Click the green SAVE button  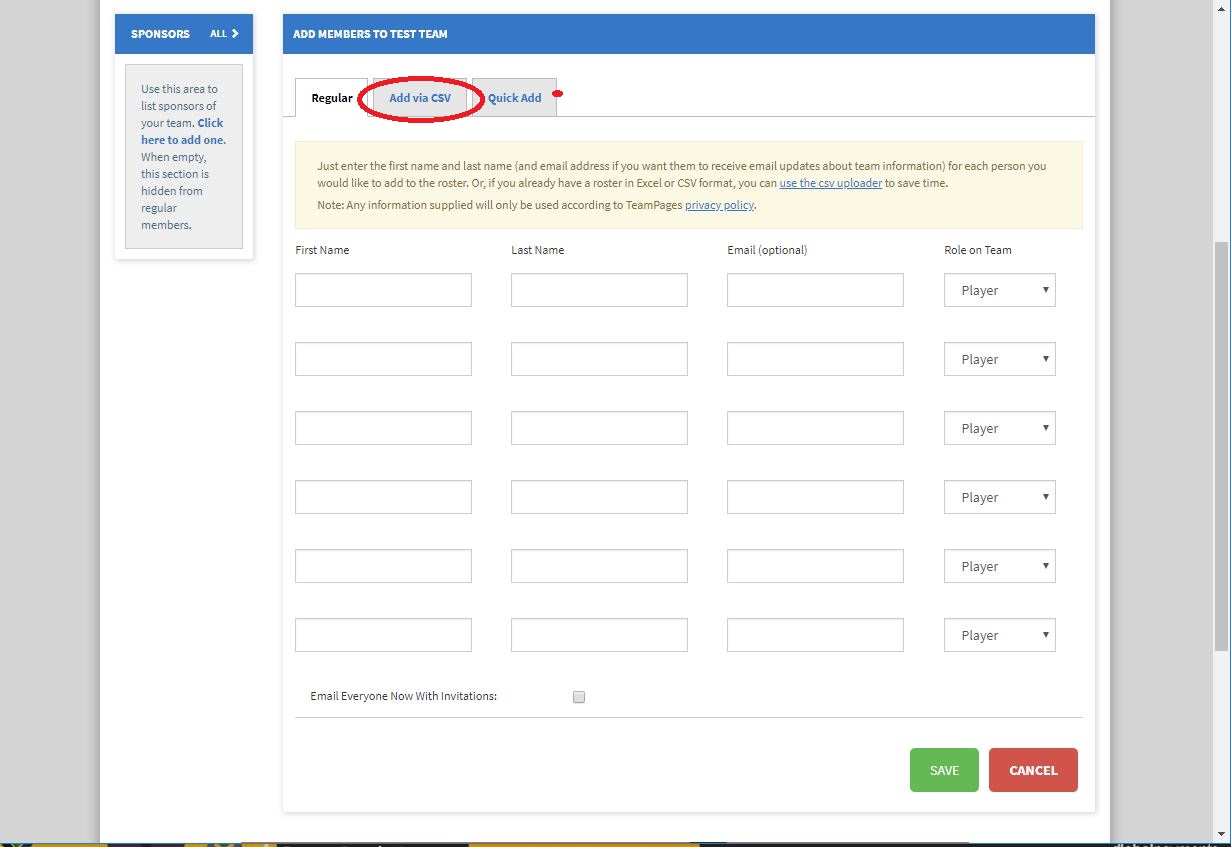click(944, 770)
